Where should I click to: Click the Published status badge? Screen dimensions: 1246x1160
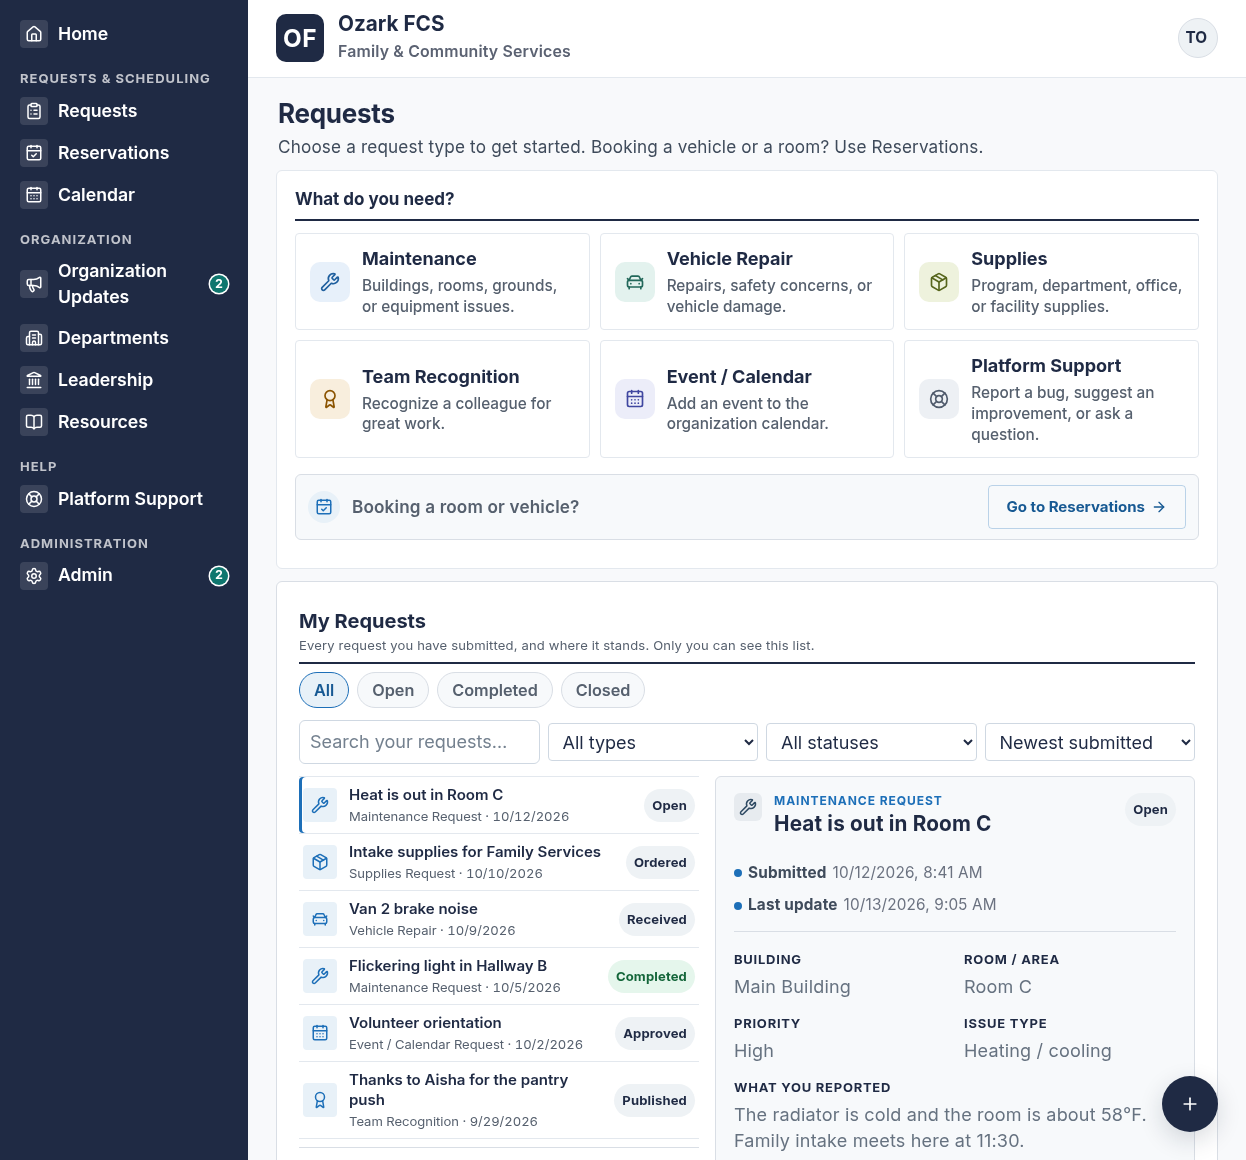point(654,1101)
